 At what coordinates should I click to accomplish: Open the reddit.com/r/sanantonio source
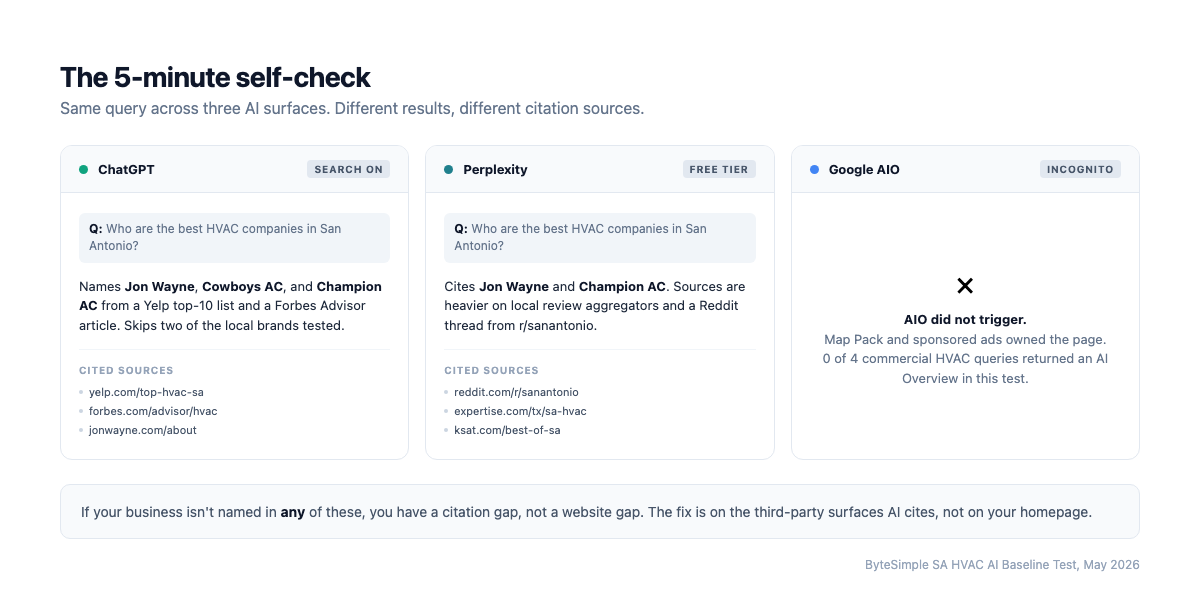point(516,392)
